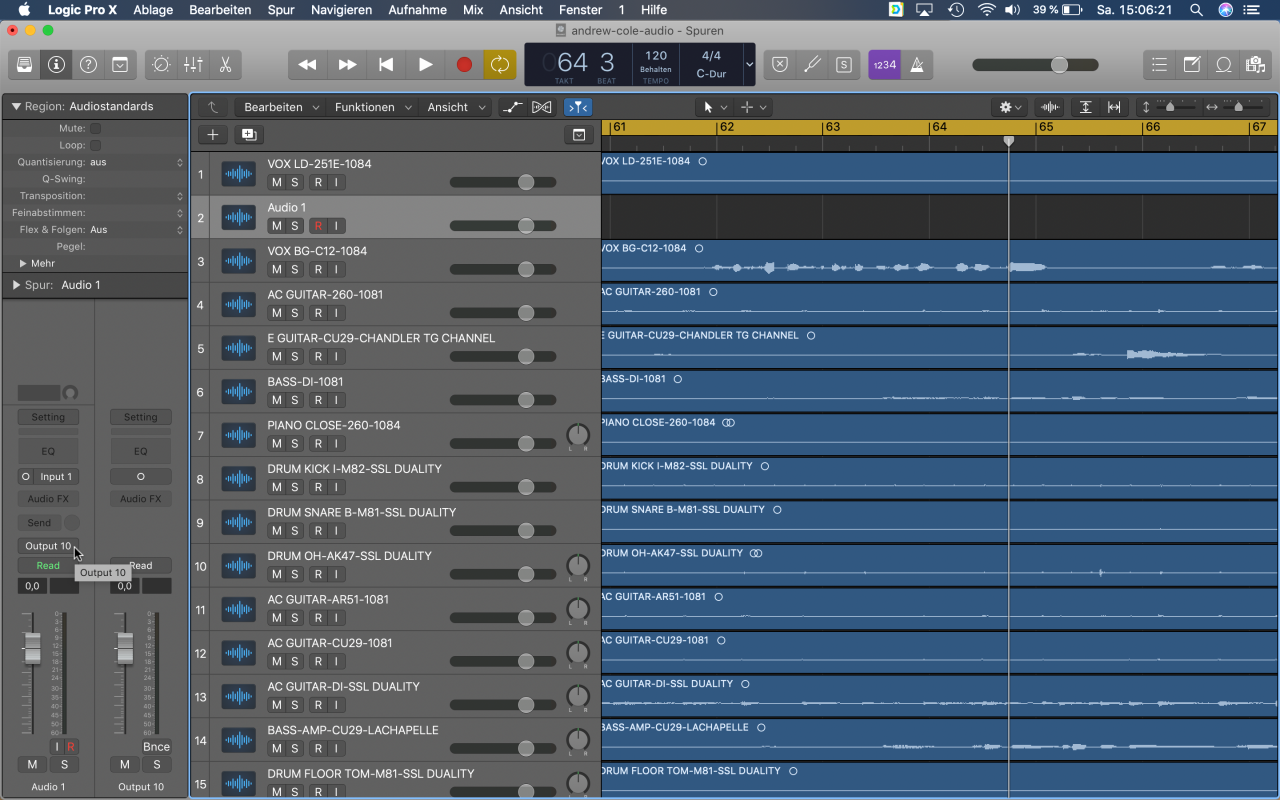Toggle the Show Flex button
Image resolution: width=1280 pixels, height=800 pixels.
[542, 107]
